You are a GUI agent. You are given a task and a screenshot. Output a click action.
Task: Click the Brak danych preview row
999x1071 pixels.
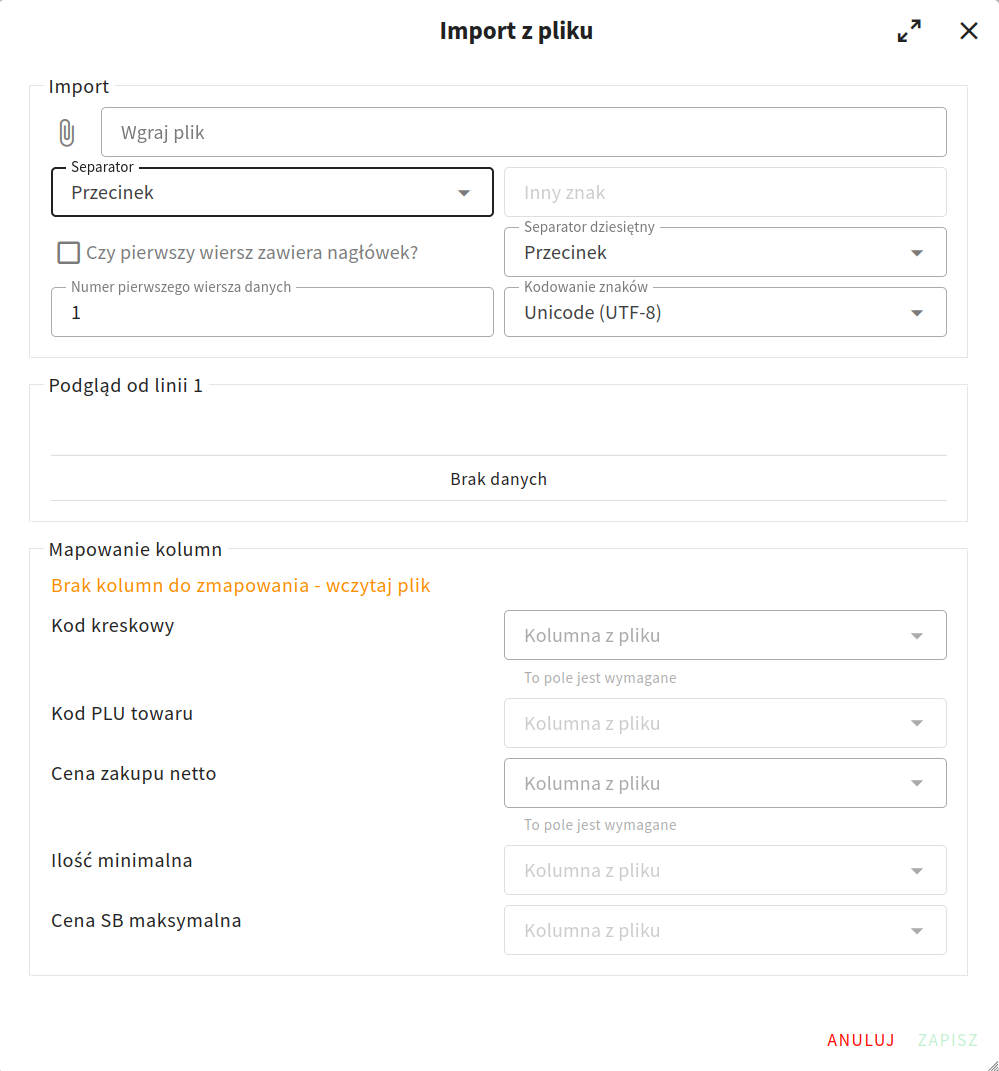498,479
